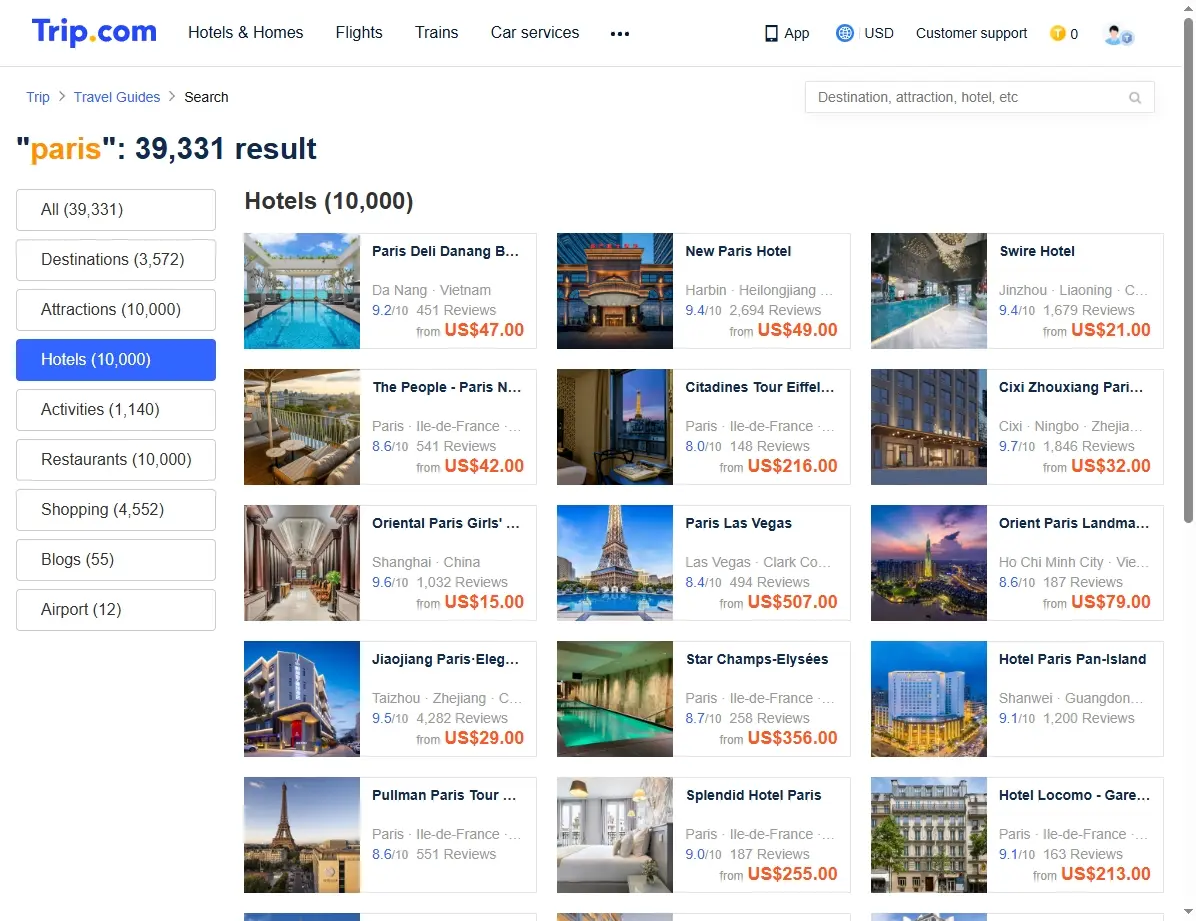
Task: Open Swire Hotel thumbnail image
Action: coord(929,291)
